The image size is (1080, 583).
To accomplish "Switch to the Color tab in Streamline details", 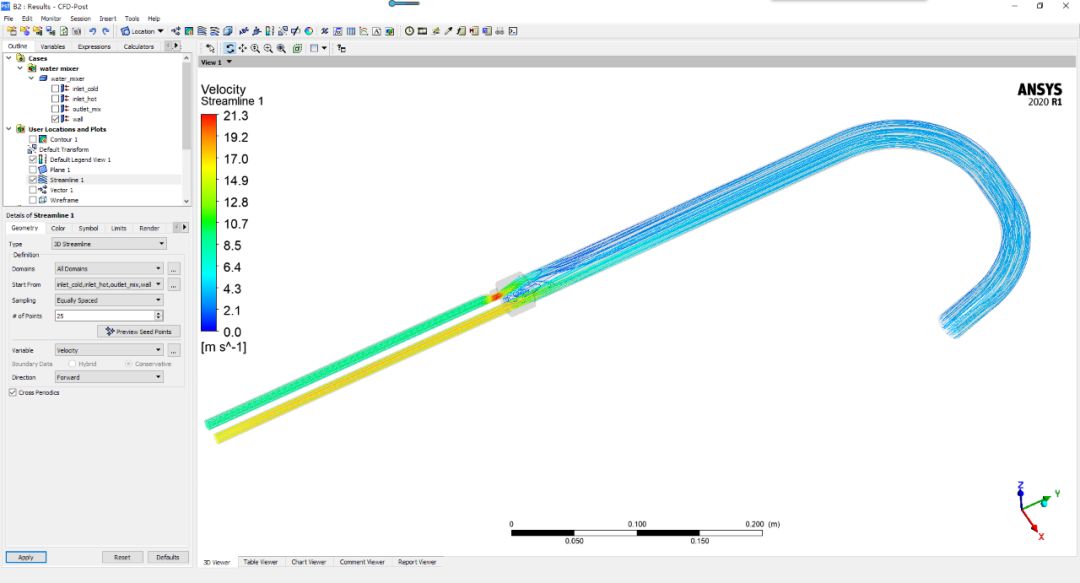I will (x=58, y=228).
